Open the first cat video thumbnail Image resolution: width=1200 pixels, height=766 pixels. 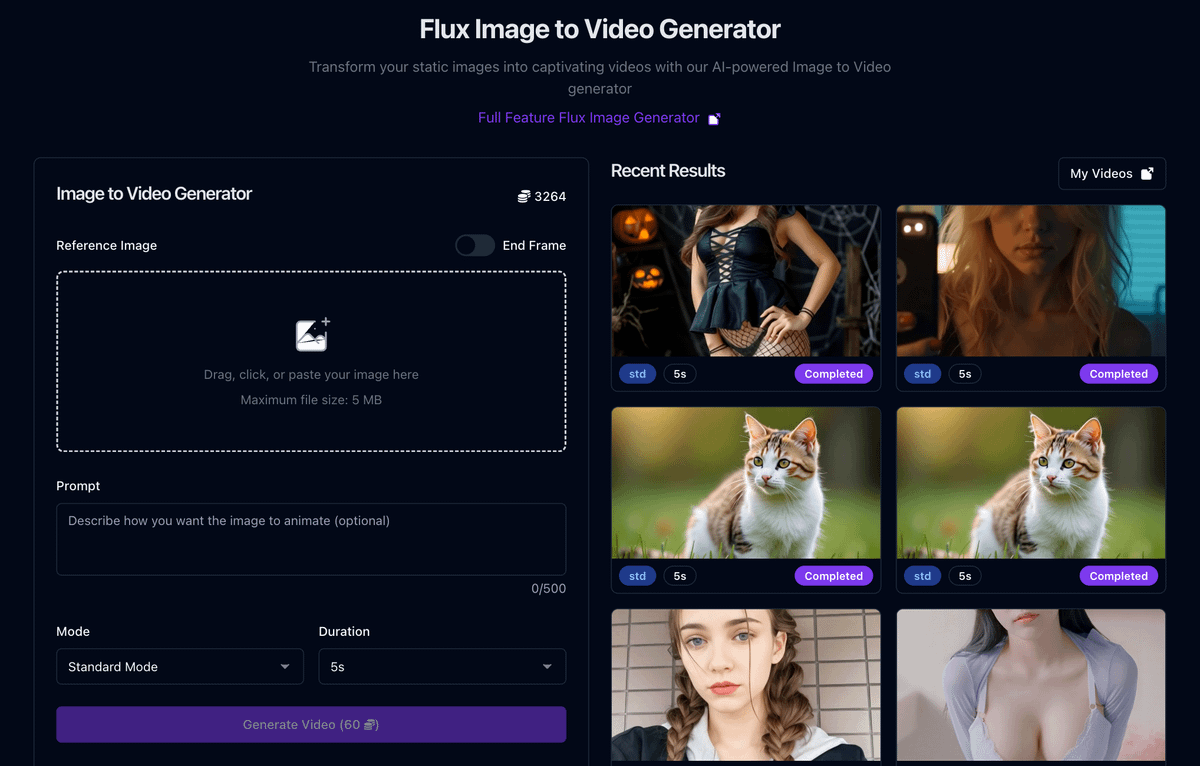coord(745,483)
